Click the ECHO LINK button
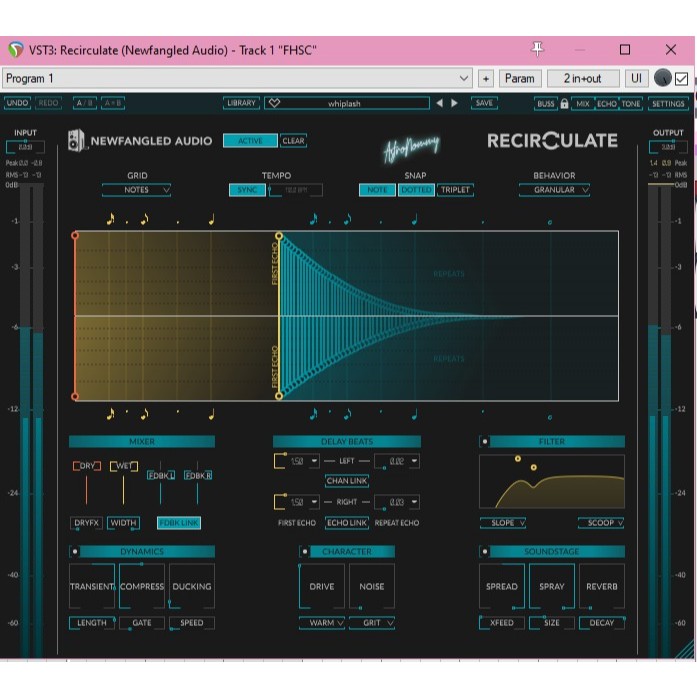 tap(347, 523)
